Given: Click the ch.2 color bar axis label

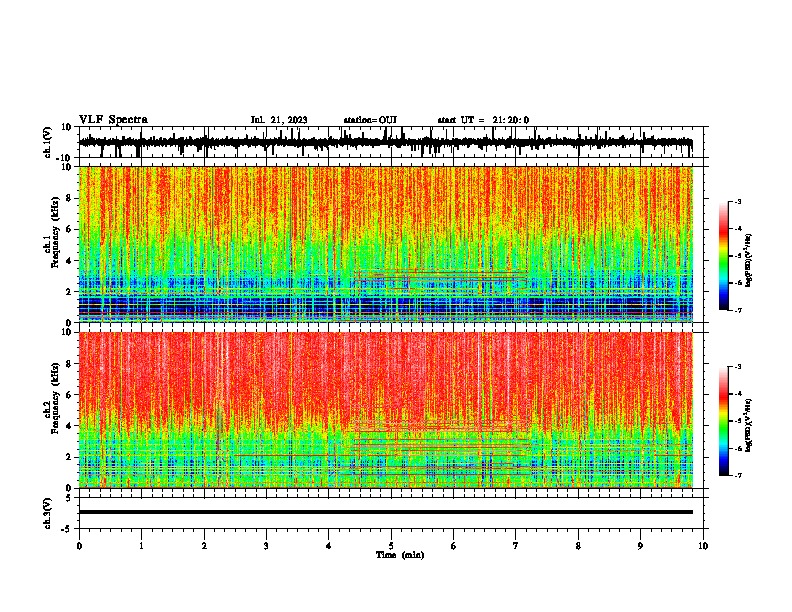Looking at the screenshot, I should (x=749, y=425).
